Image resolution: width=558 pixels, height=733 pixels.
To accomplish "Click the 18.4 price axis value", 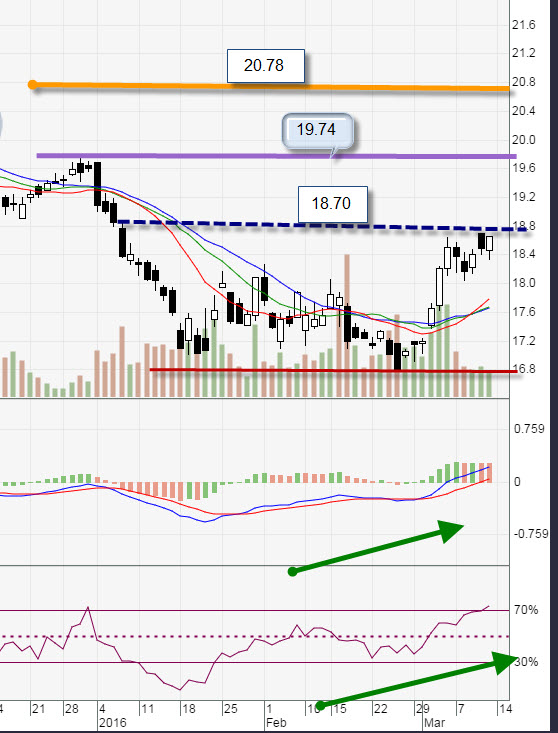I will pos(523,254).
